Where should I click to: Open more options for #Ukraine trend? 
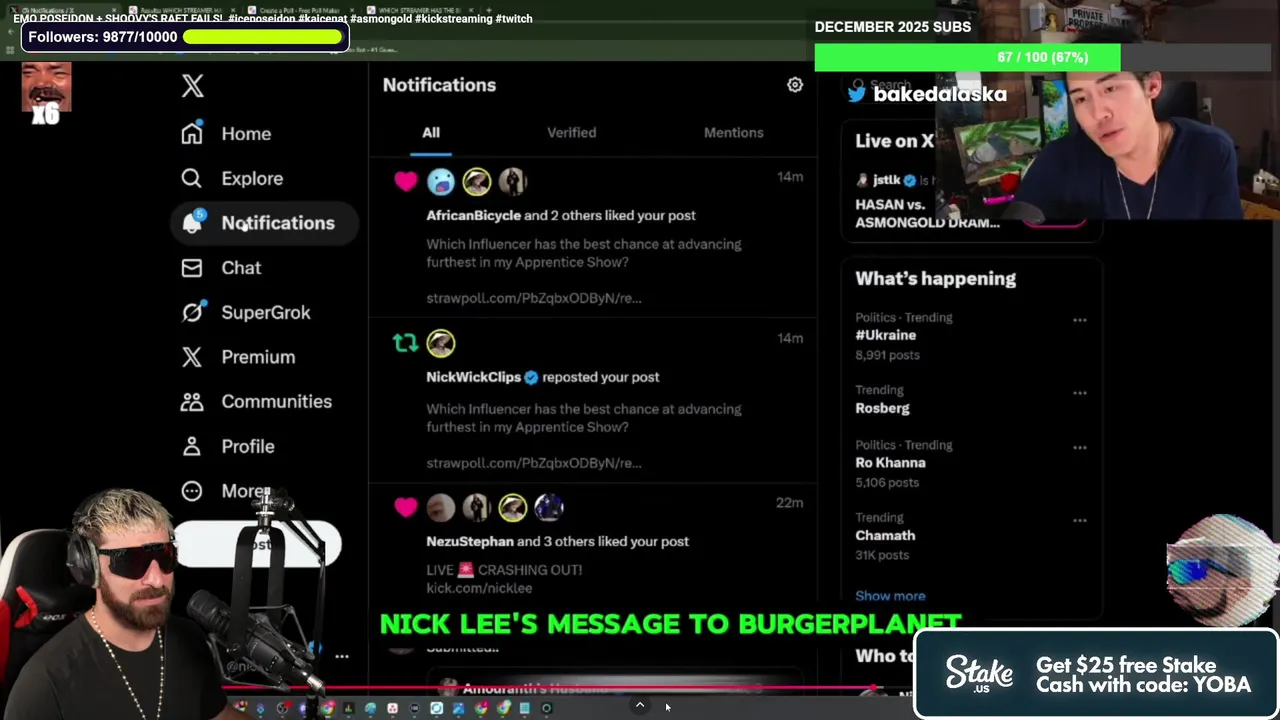(1079, 320)
